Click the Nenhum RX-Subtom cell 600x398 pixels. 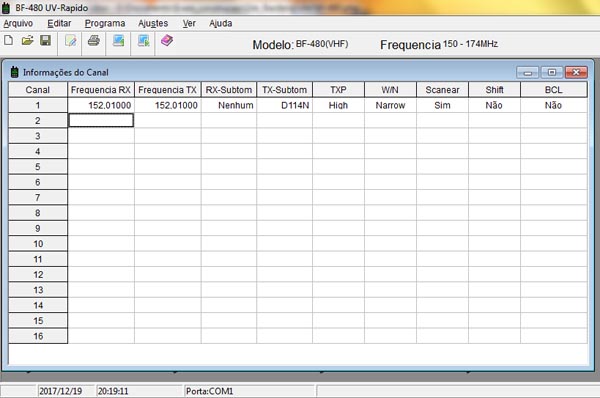pos(229,105)
